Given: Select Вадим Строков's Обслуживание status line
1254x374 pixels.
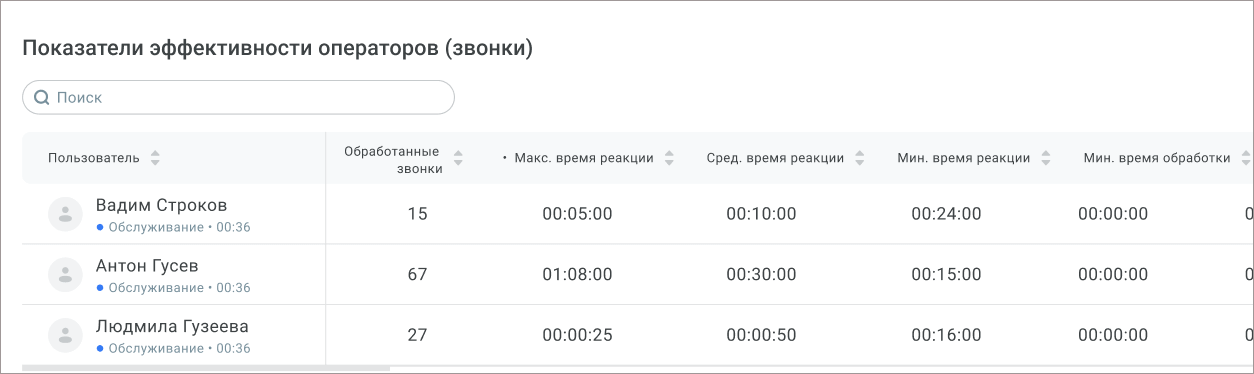Looking at the screenshot, I should point(173,227).
